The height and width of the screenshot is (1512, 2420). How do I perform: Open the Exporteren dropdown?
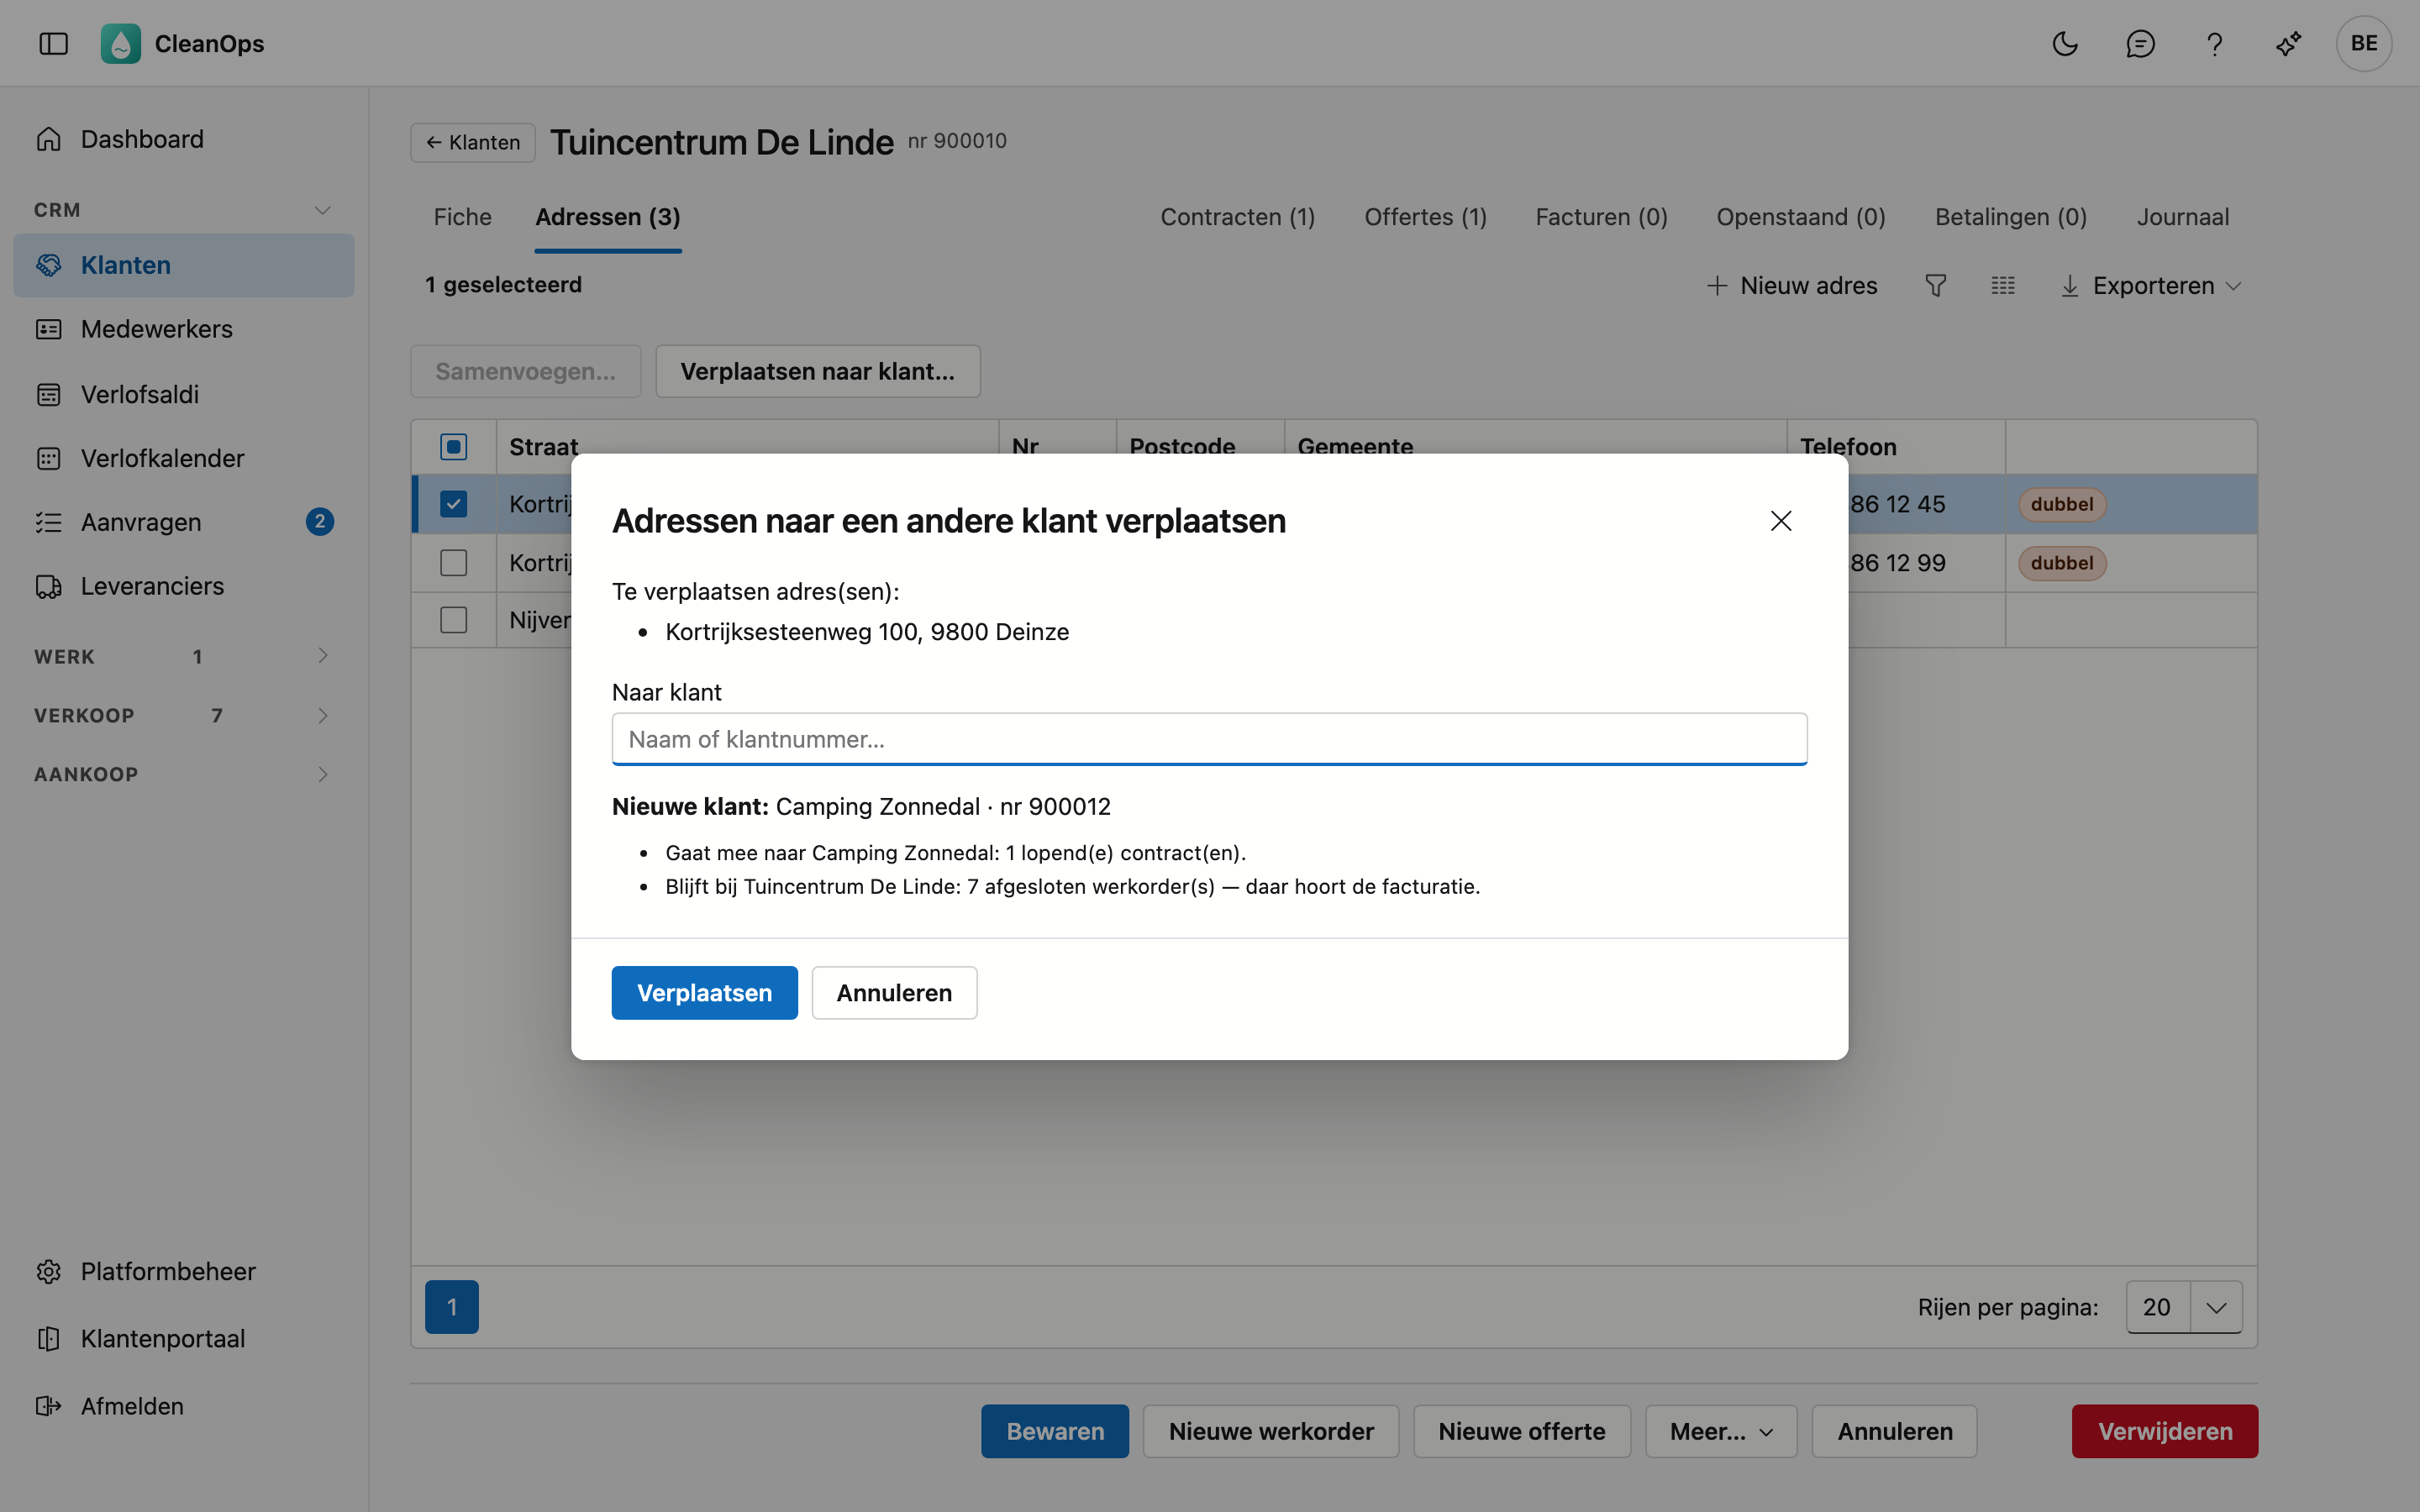[x=2150, y=286]
